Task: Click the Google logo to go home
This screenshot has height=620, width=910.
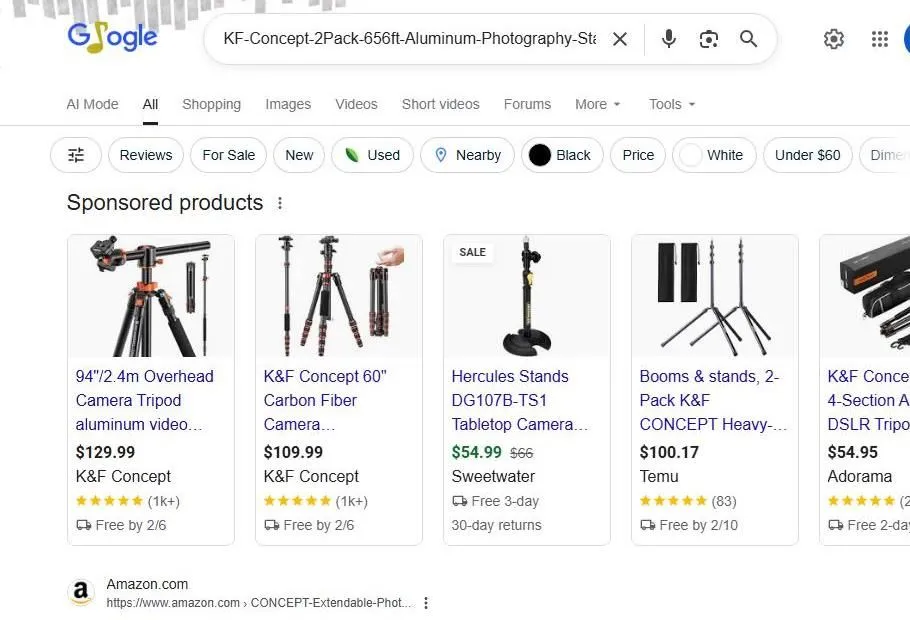Action: [112, 37]
